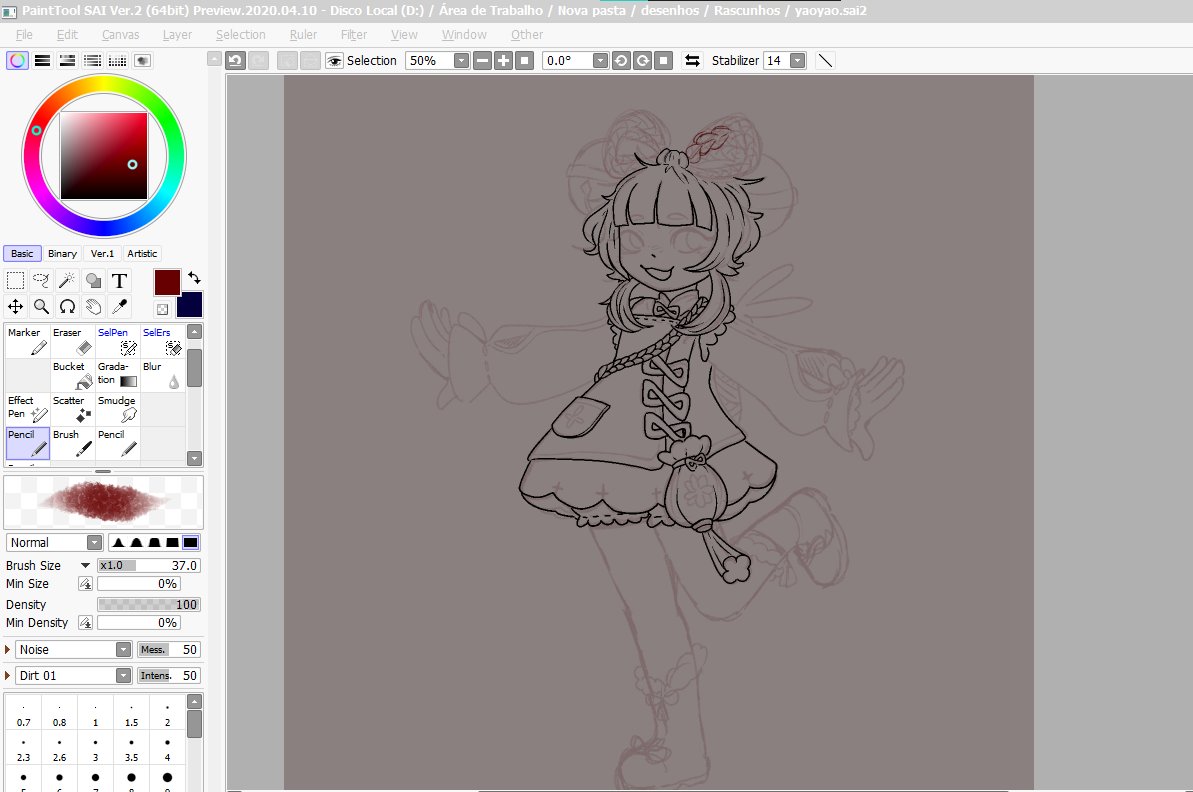1193x792 pixels.
Task: Choose the Bucket fill tool
Action: point(72,375)
